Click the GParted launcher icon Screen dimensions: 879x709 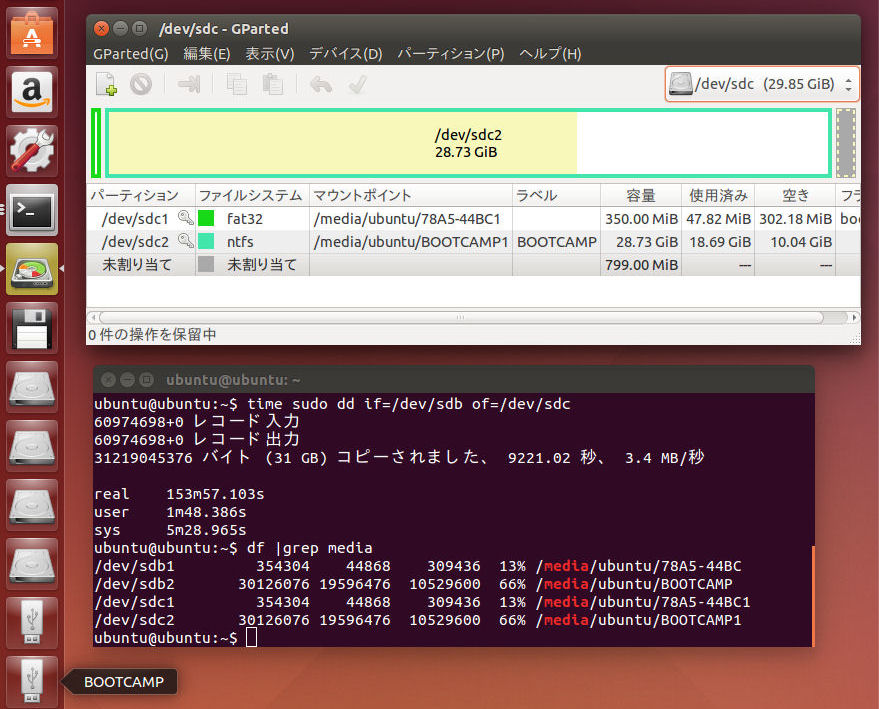click(32, 270)
